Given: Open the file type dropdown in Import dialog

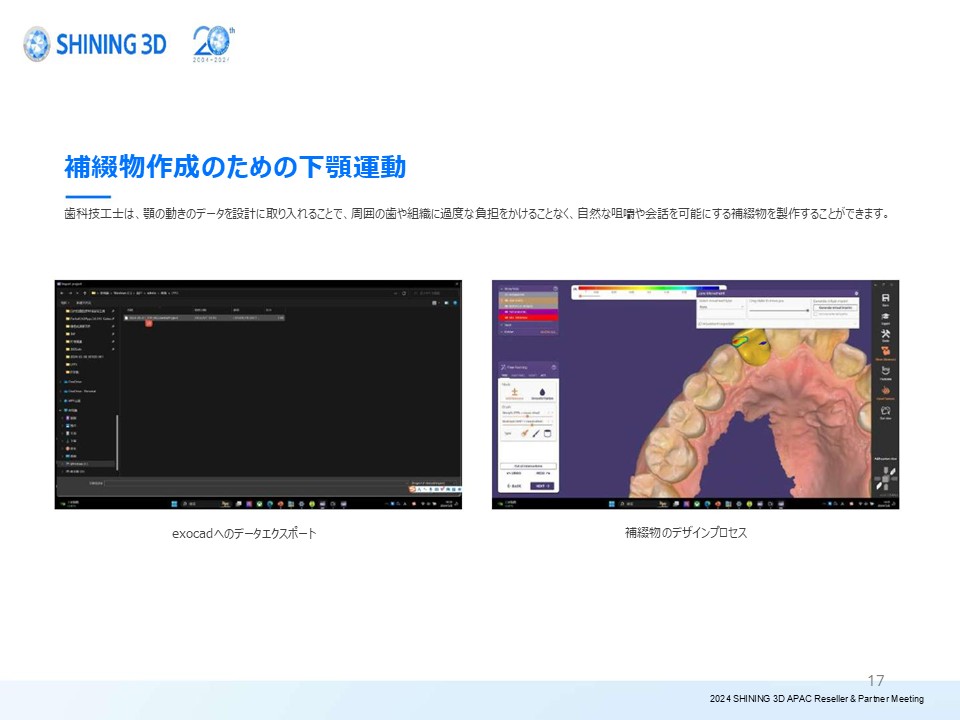Looking at the screenshot, I should (435, 482).
